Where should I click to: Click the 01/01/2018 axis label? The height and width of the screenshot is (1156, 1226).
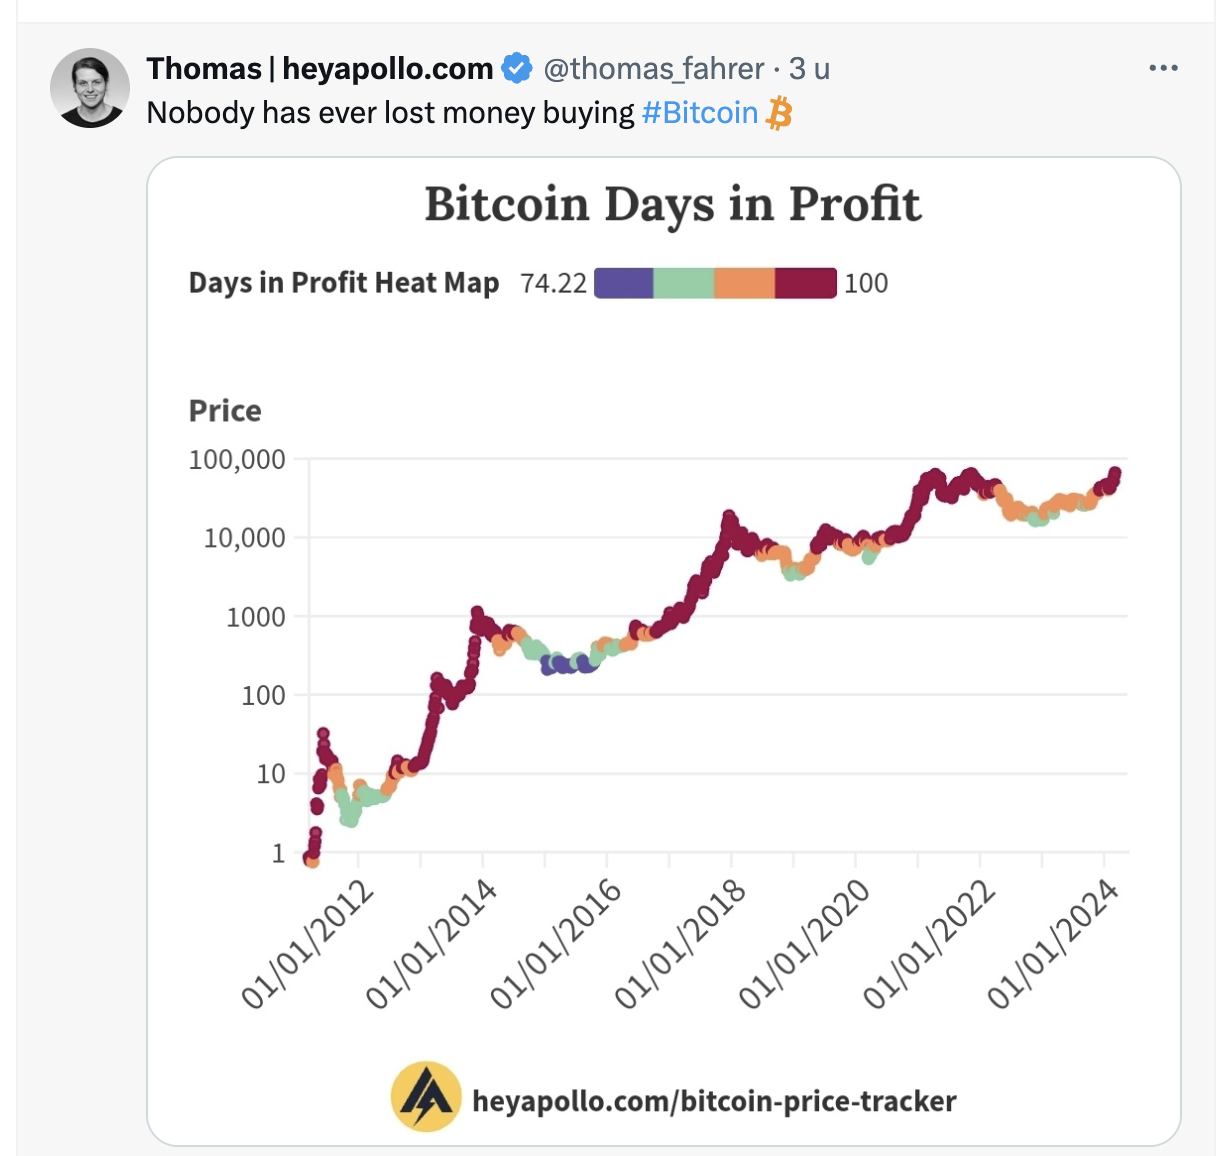click(x=680, y=945)
